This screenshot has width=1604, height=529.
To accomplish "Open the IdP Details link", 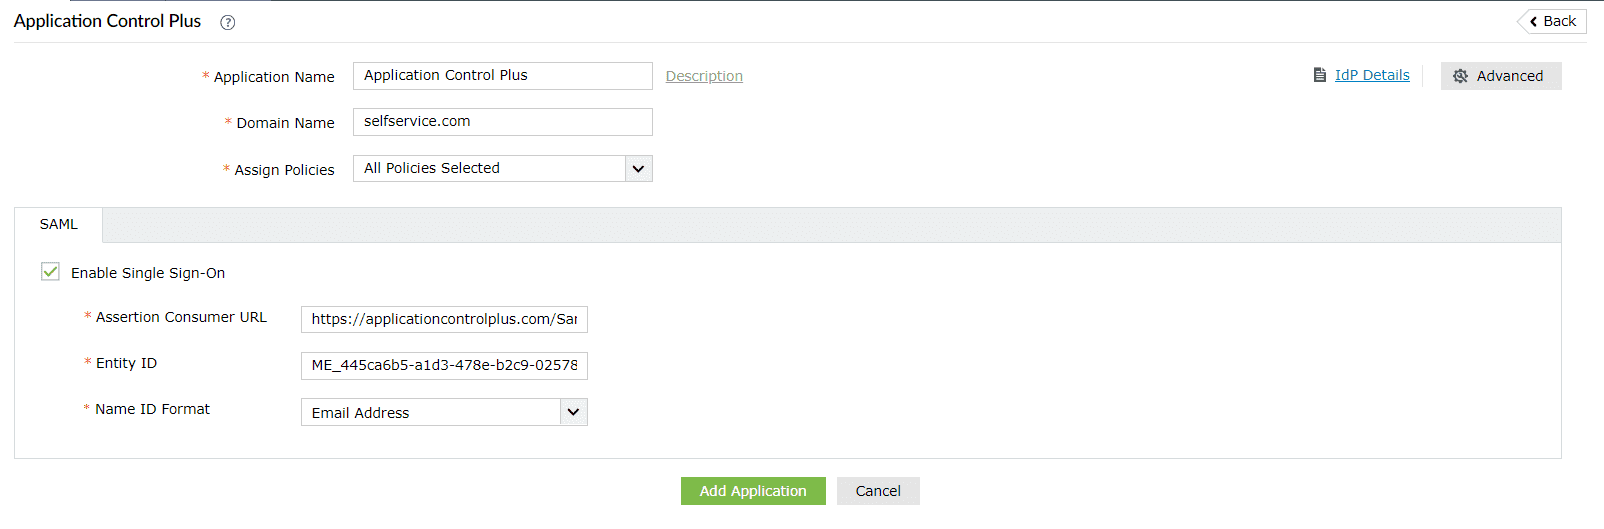I will click(x=1372, y=75).
